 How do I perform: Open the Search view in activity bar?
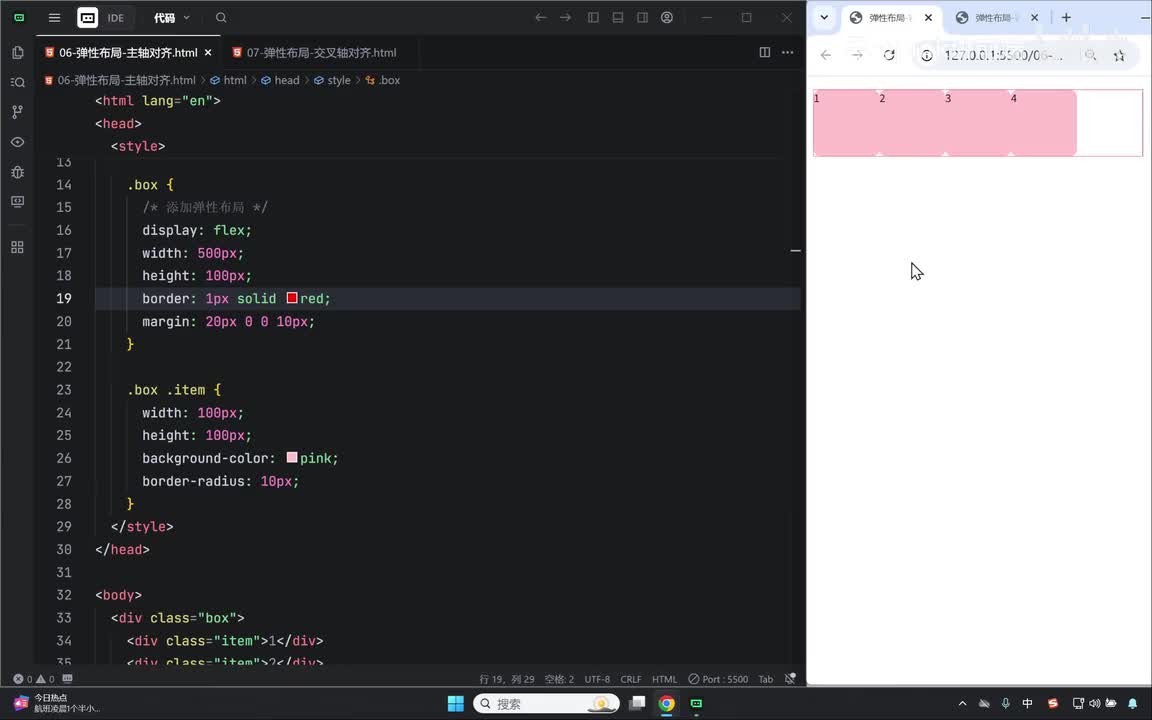click(18, 82)
